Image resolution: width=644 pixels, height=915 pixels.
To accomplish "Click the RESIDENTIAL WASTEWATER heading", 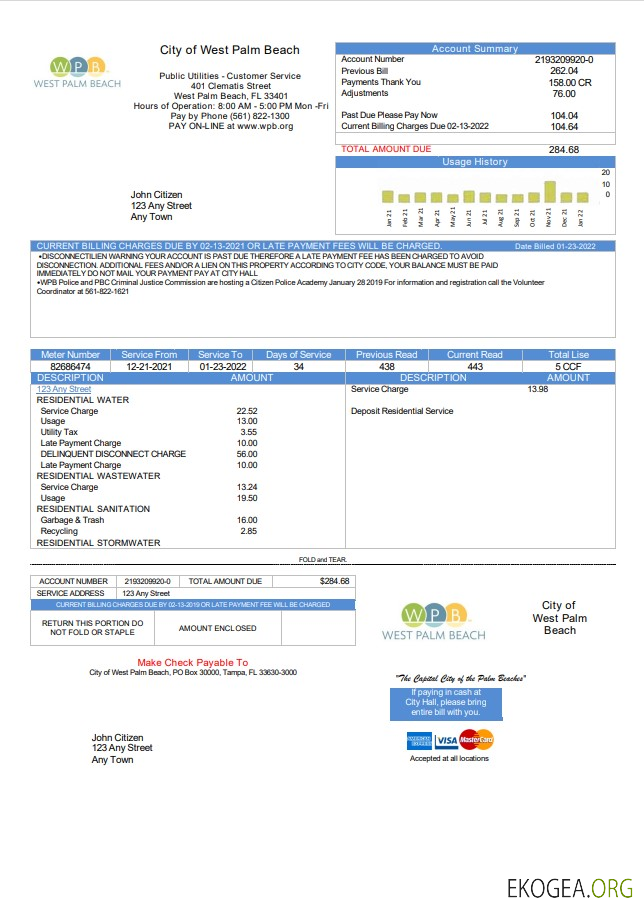I will click(98, 476).
